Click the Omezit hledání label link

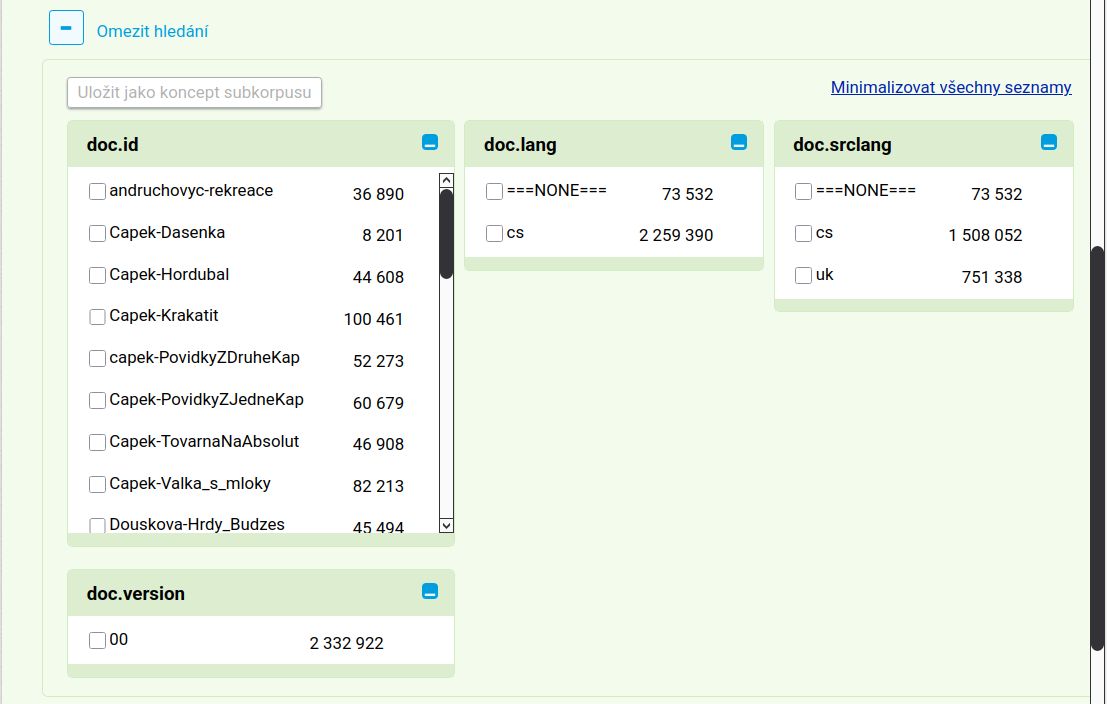tap(152, 31)
